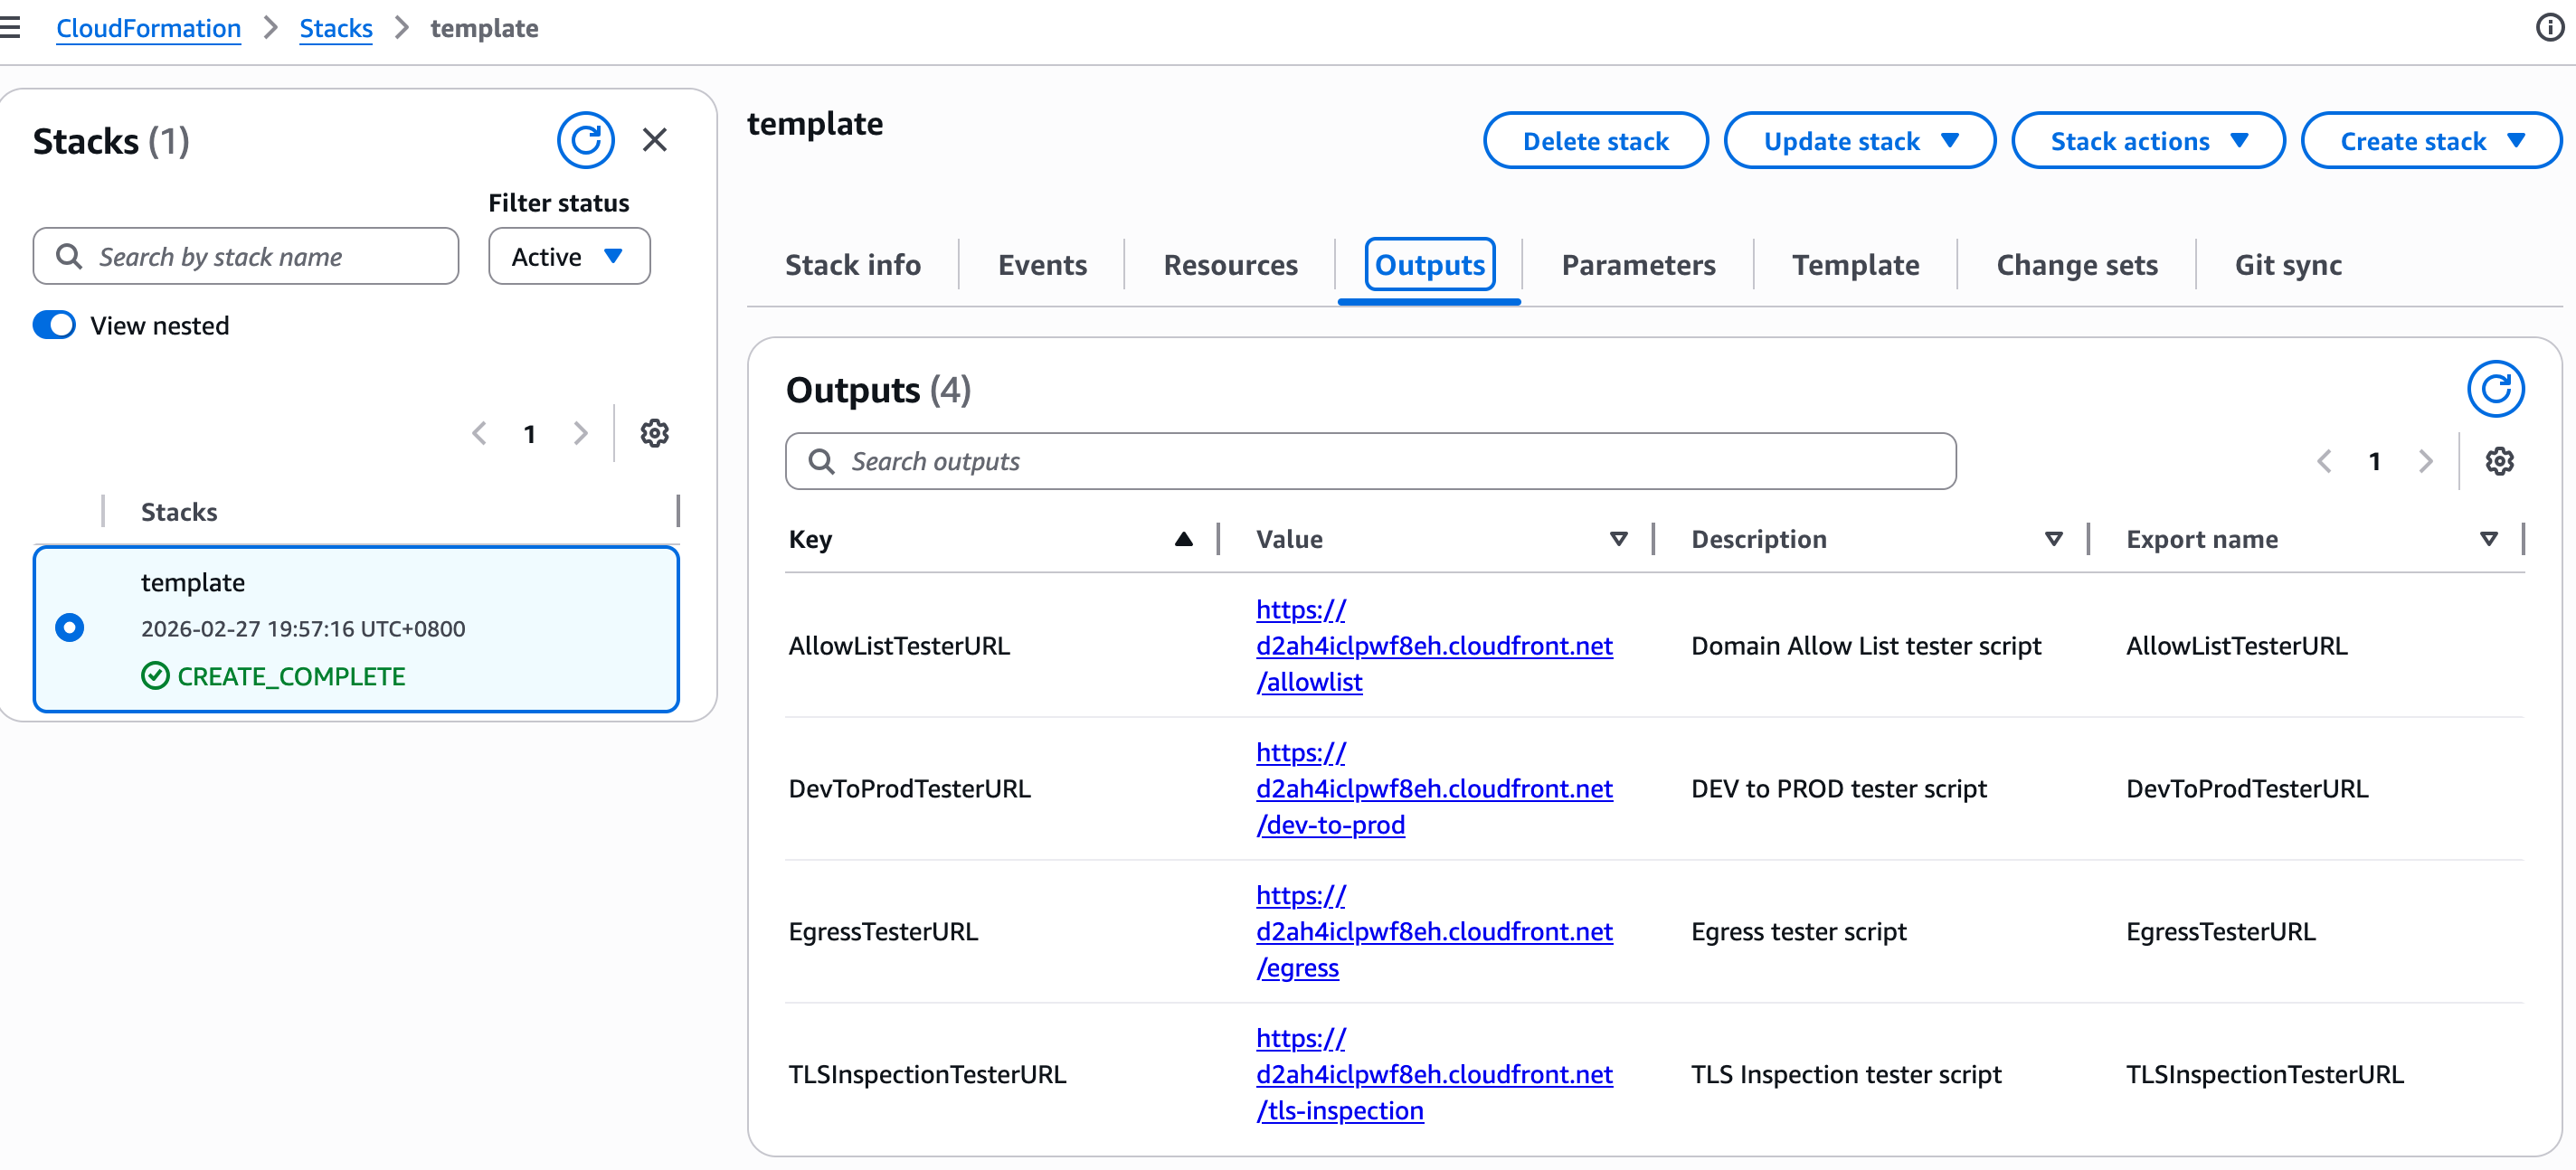This screenshot has height=1170, width=2576.
Task: Switch to the Events tab
Action: (x=1041, y=265)
